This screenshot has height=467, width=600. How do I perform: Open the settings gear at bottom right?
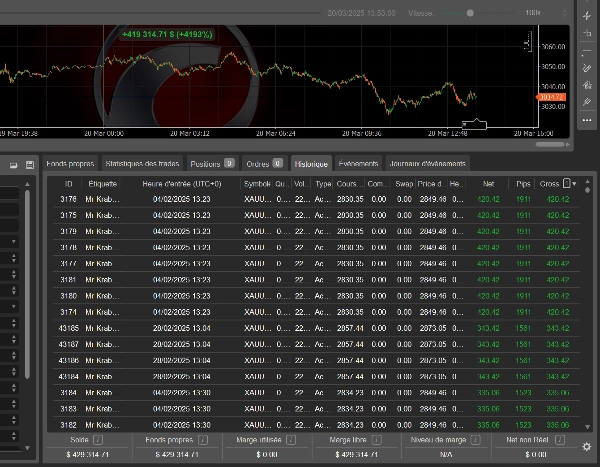[587, 446]
